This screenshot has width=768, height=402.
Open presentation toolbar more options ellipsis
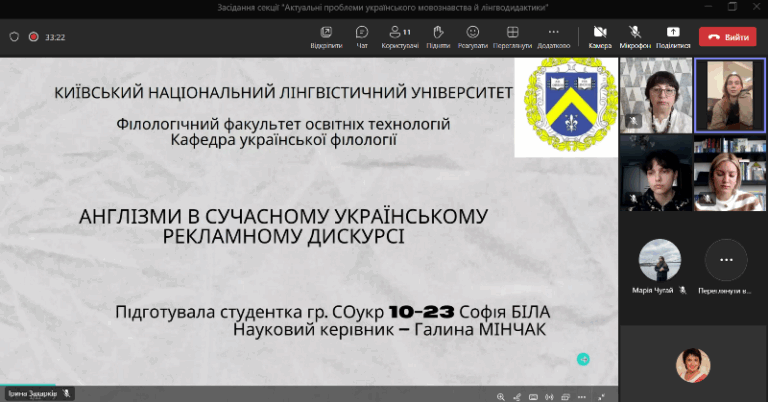(582, 397)
